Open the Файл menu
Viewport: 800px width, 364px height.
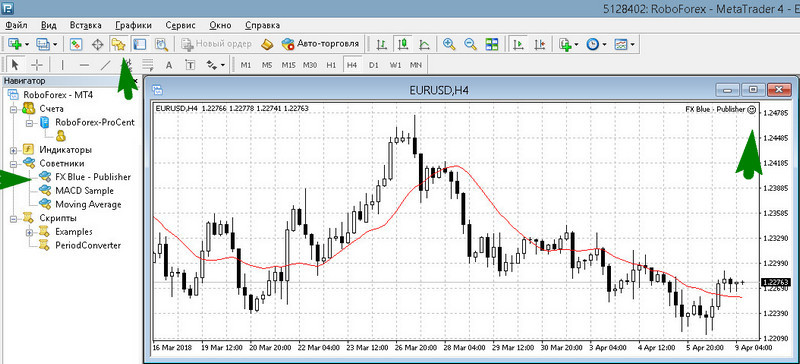click(16, 25)
